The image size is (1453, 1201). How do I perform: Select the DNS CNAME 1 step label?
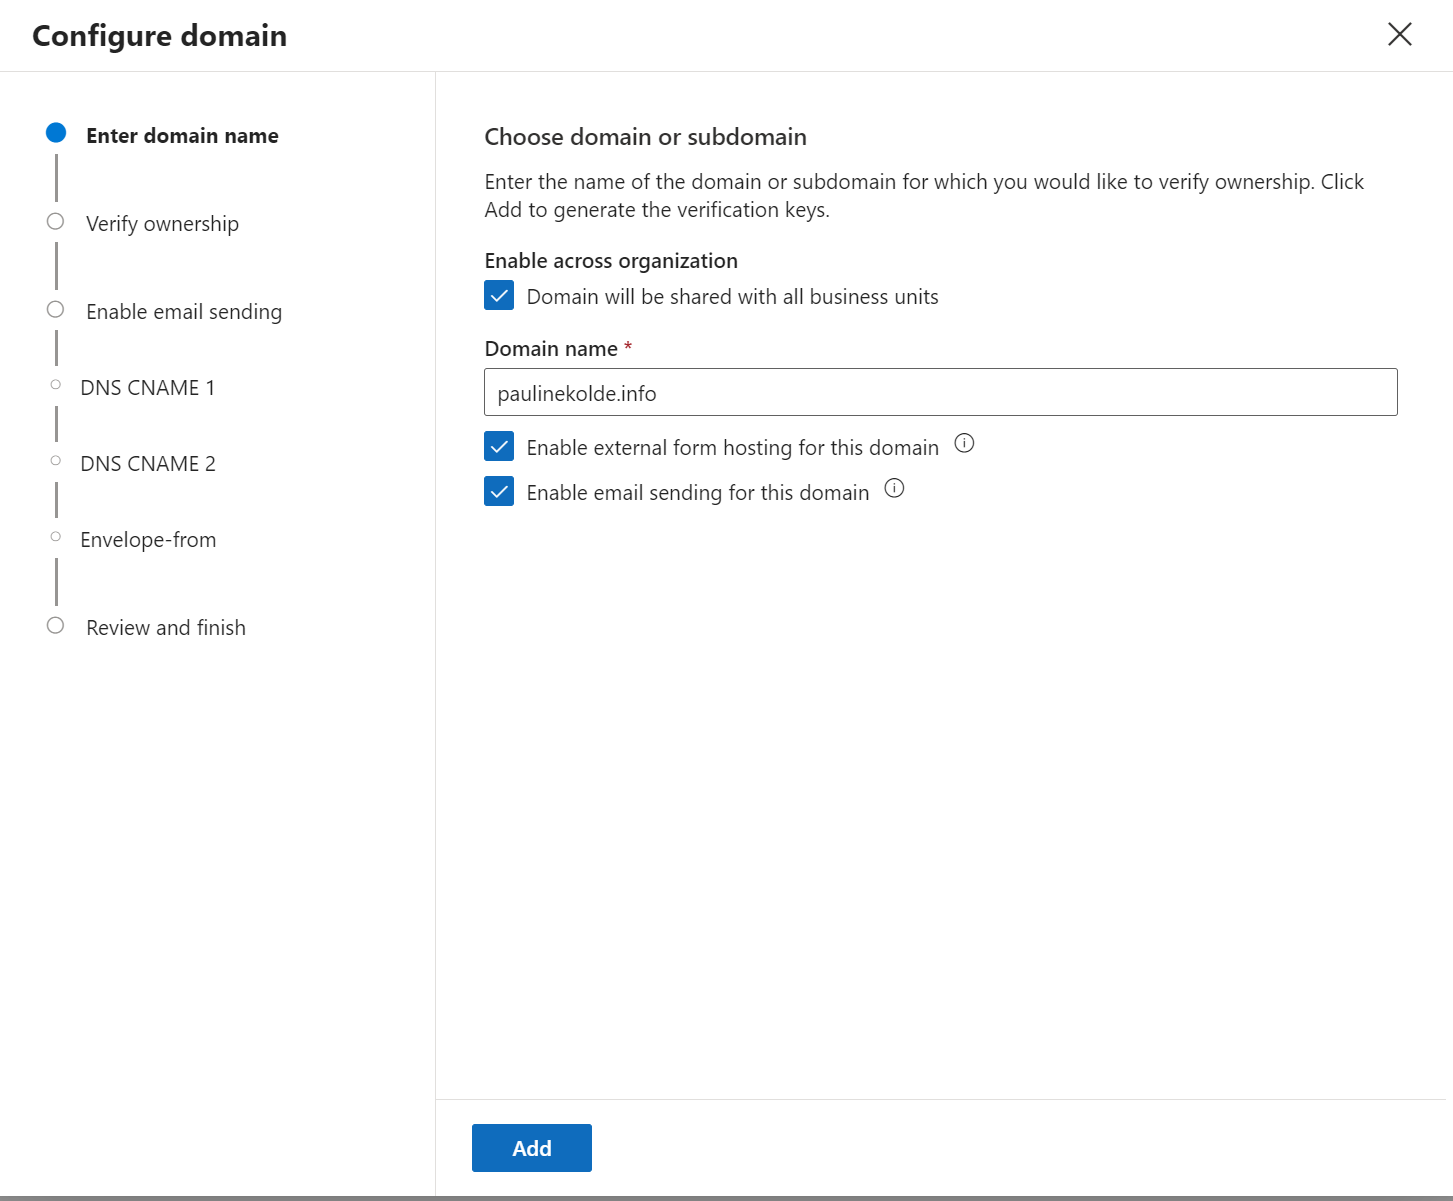tap(148, 387)
